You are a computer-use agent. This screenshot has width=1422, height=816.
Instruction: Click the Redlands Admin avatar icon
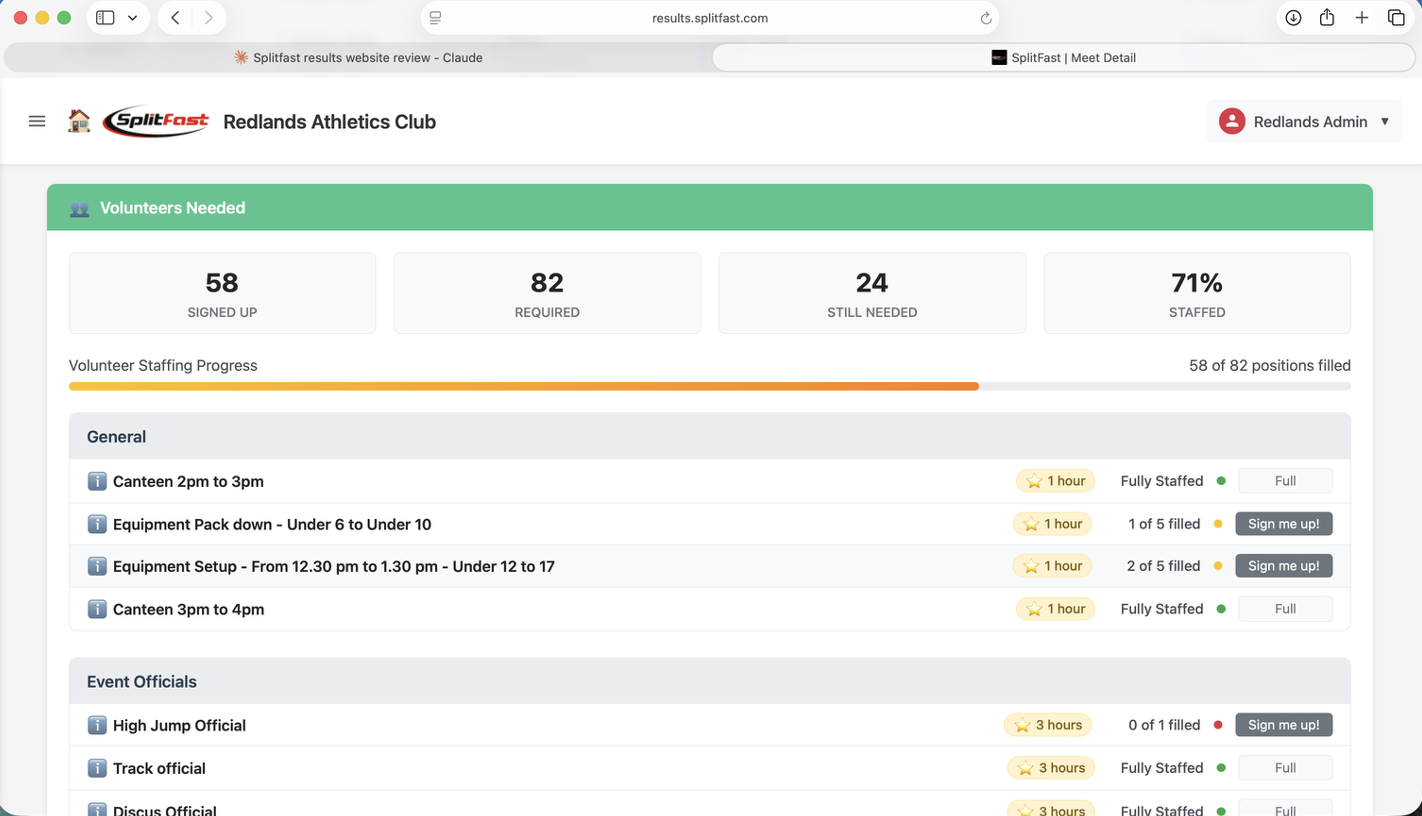(1231, 121)
